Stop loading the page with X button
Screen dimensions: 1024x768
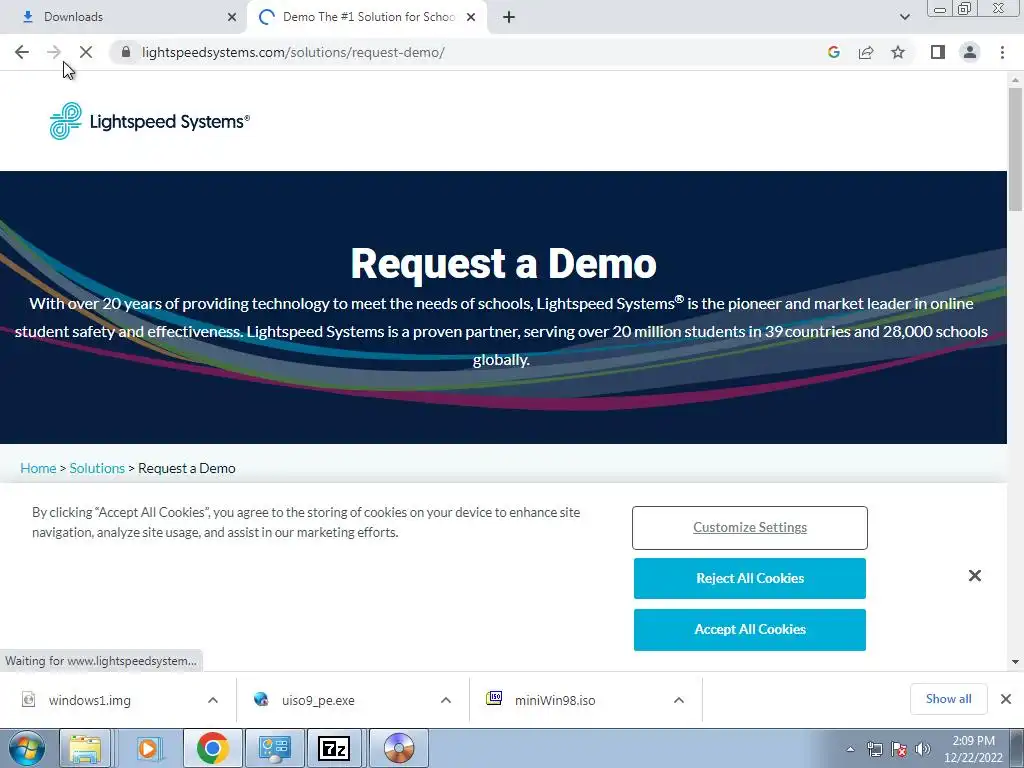[86, 52]
